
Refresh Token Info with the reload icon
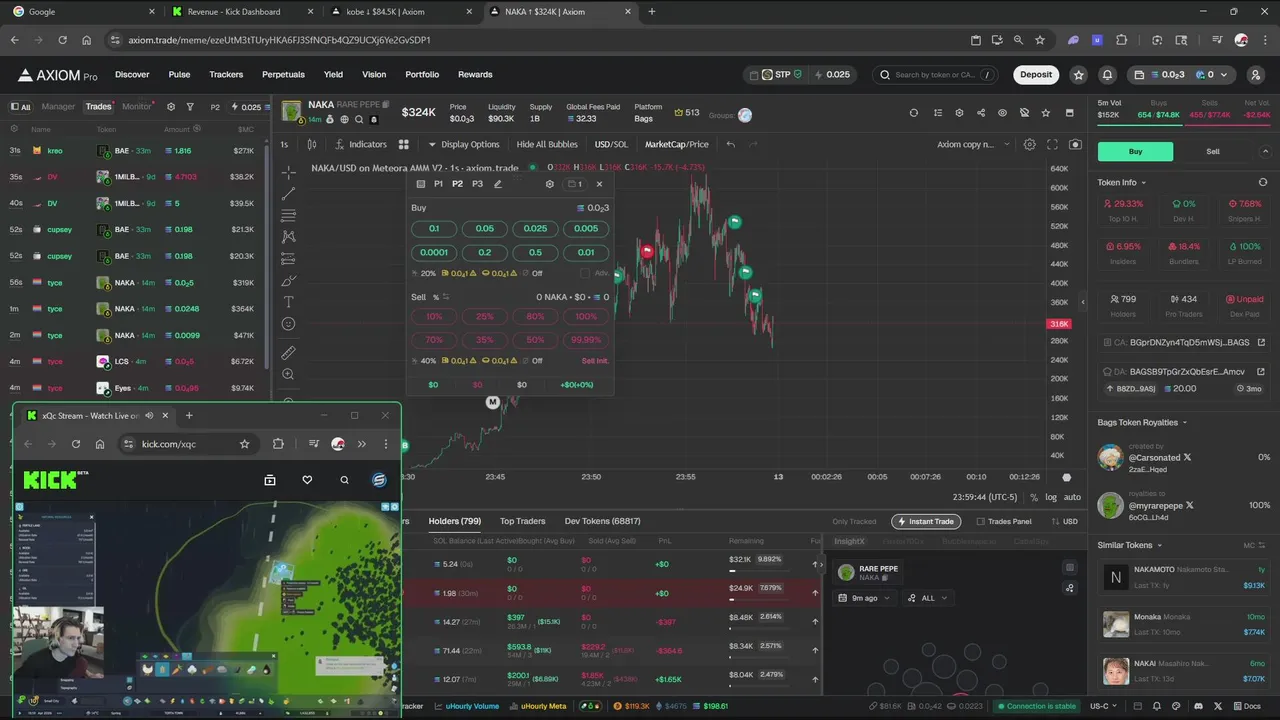pyautogui.click(x=1262, y=182)
